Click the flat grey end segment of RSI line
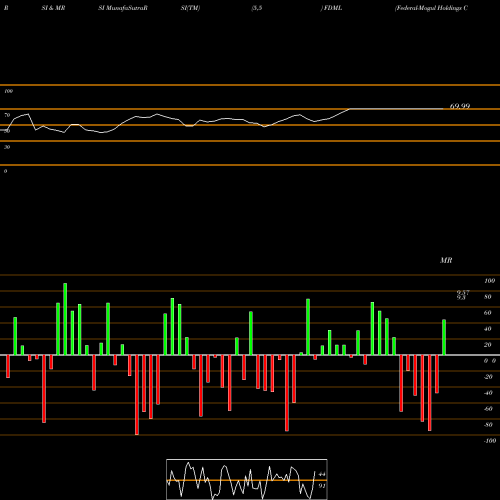This screenshot has height=500, width=500. pyautogui.click(x=396, y=109)
